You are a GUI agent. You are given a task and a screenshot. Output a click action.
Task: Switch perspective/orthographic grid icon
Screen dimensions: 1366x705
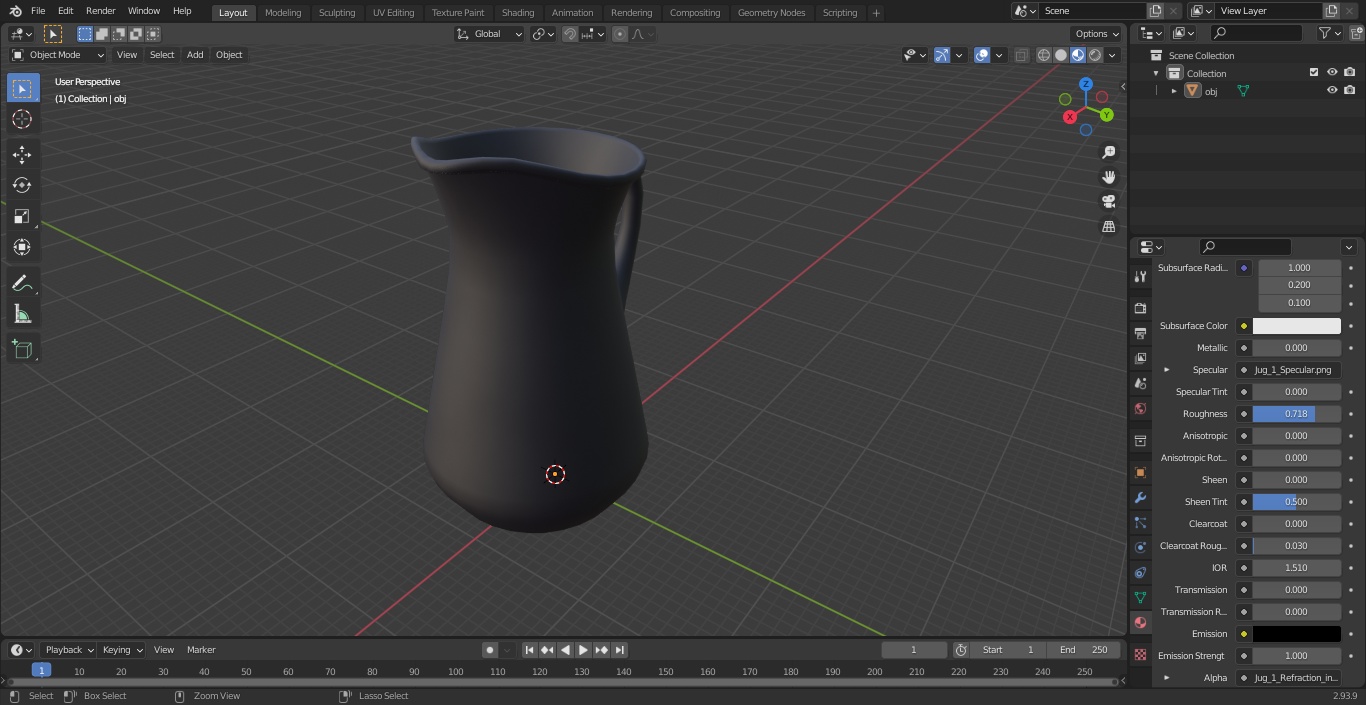[1108, 226]
